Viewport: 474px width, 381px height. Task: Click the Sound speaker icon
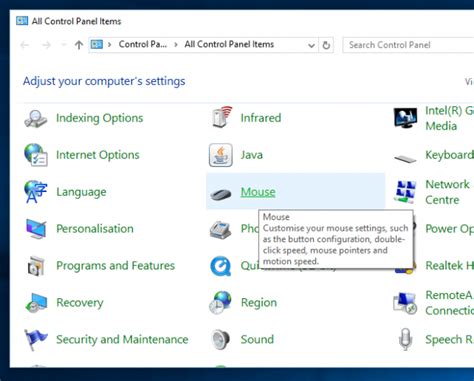point(220,339)
